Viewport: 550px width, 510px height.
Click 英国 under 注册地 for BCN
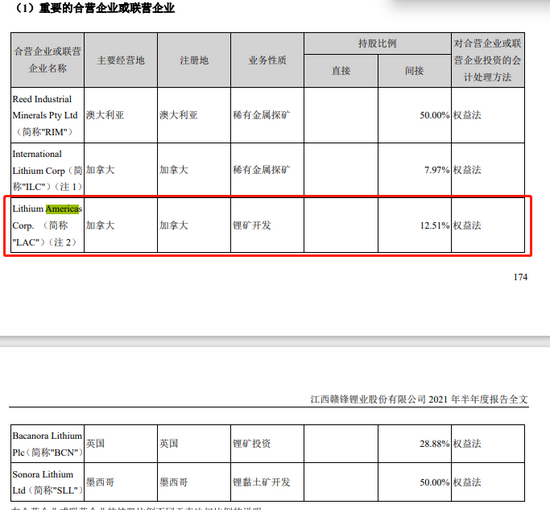point(169,444)
